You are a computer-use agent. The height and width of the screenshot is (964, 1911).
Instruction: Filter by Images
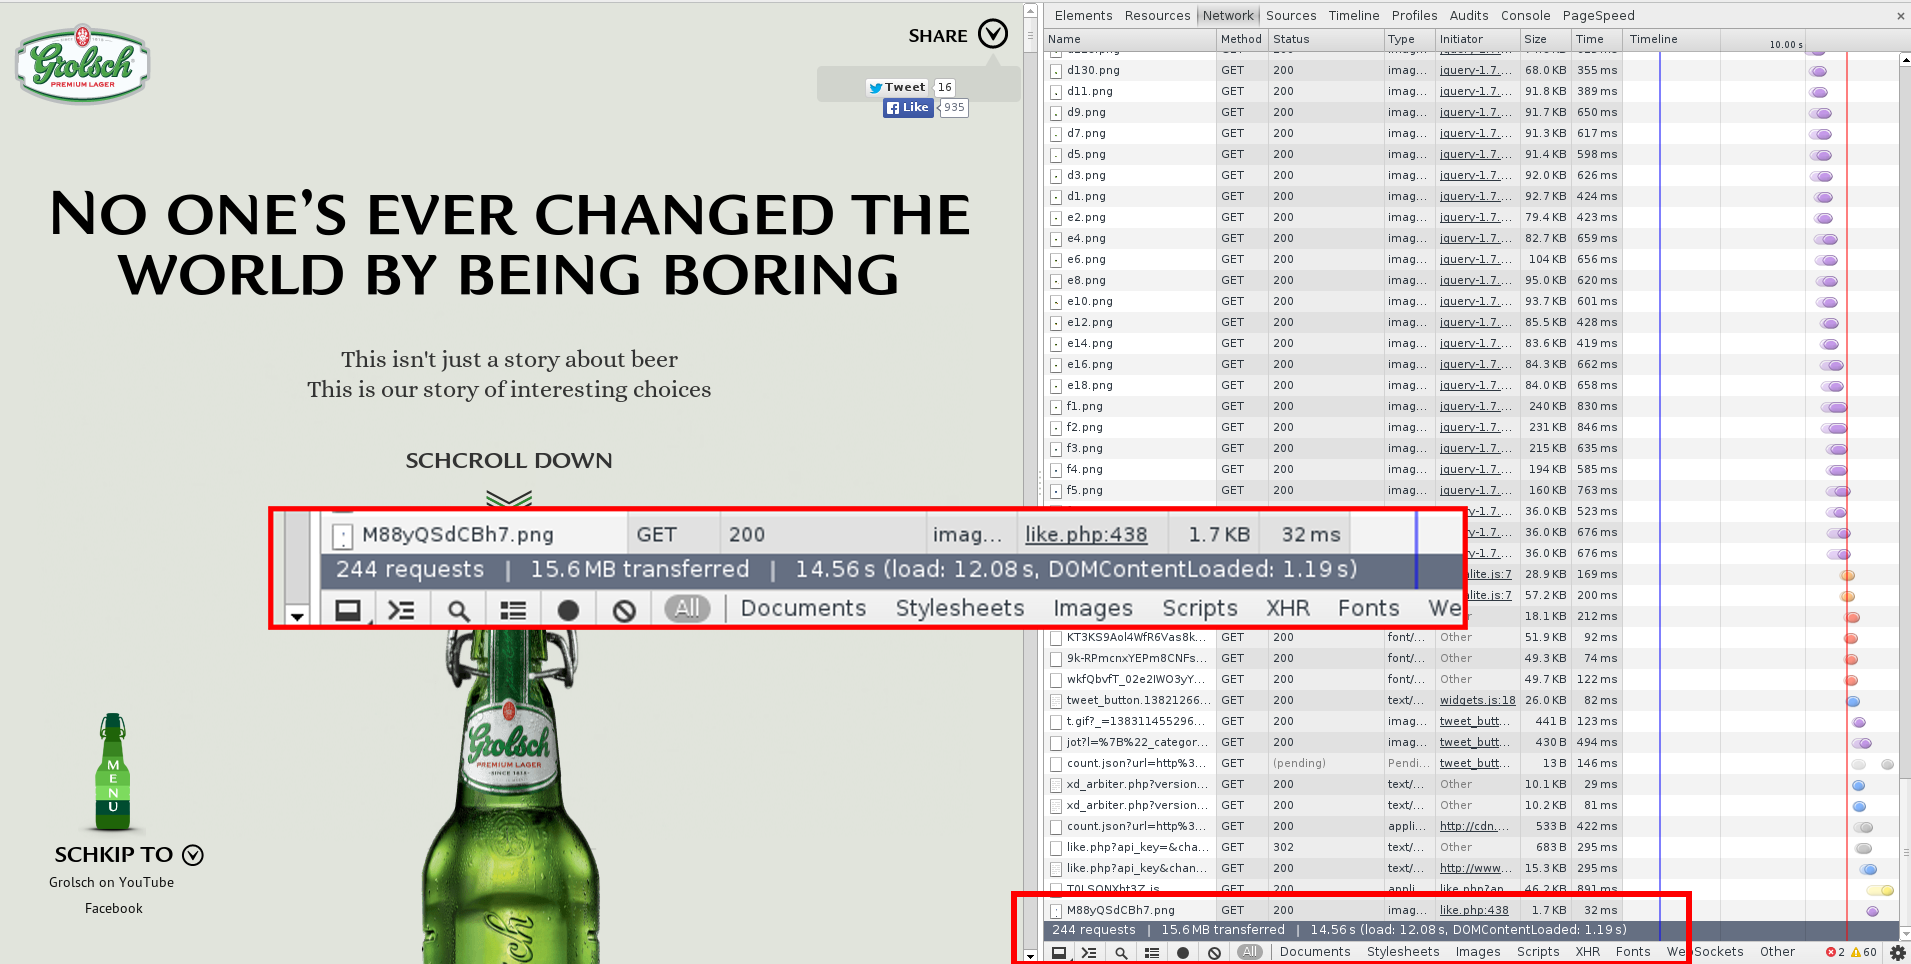point(1478,952)
